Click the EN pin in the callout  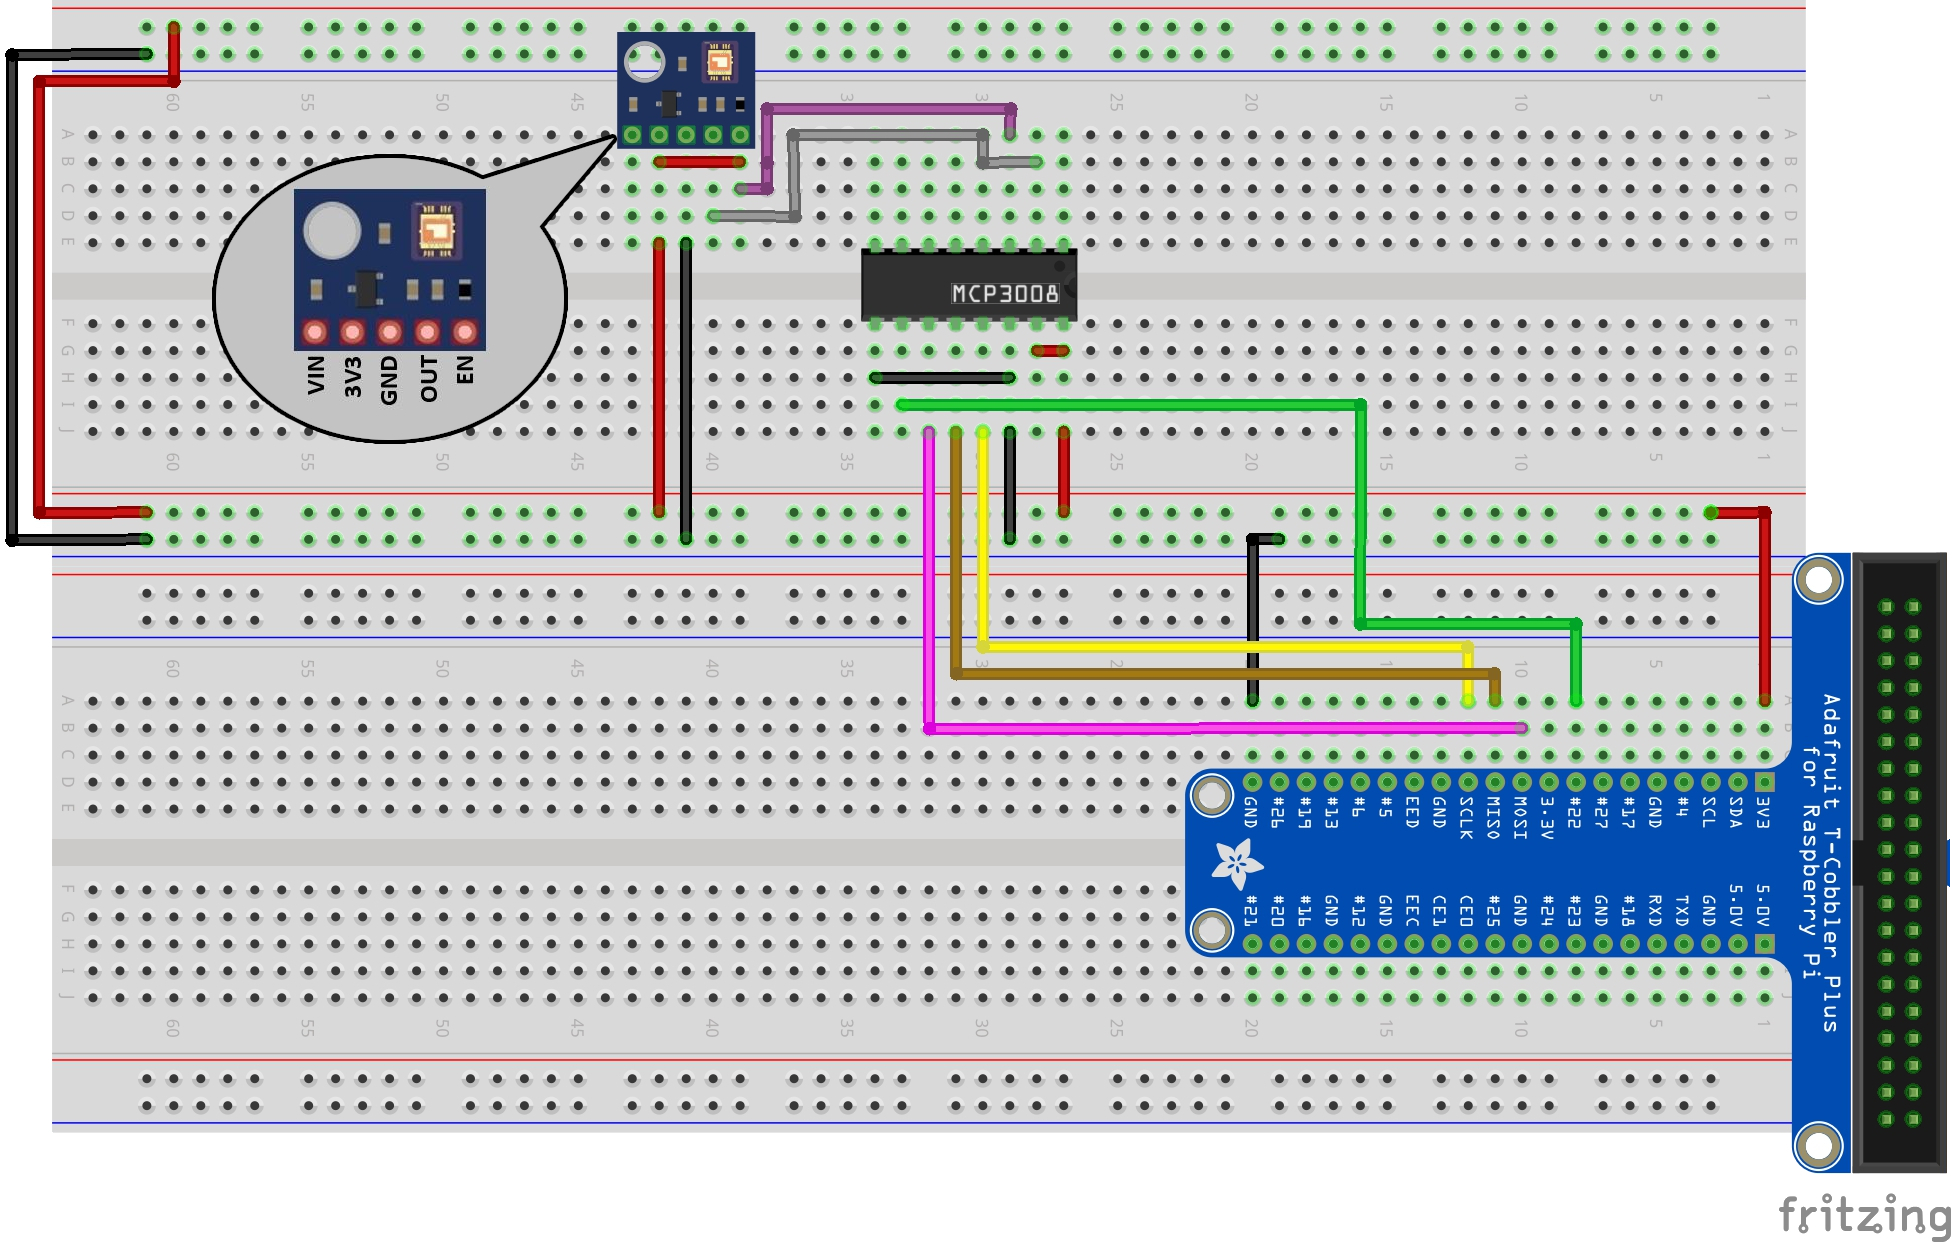(x=464, y=331)
